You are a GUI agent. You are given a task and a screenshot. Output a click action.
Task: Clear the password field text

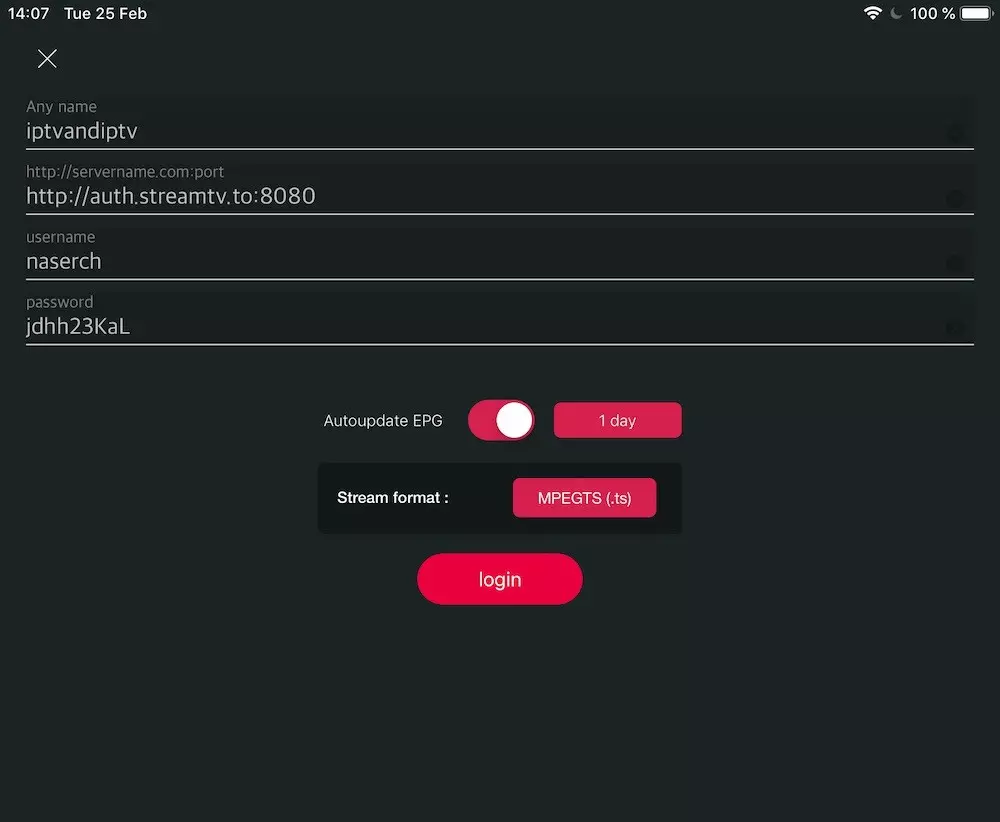pyautogui.click(x=955, y=327)
